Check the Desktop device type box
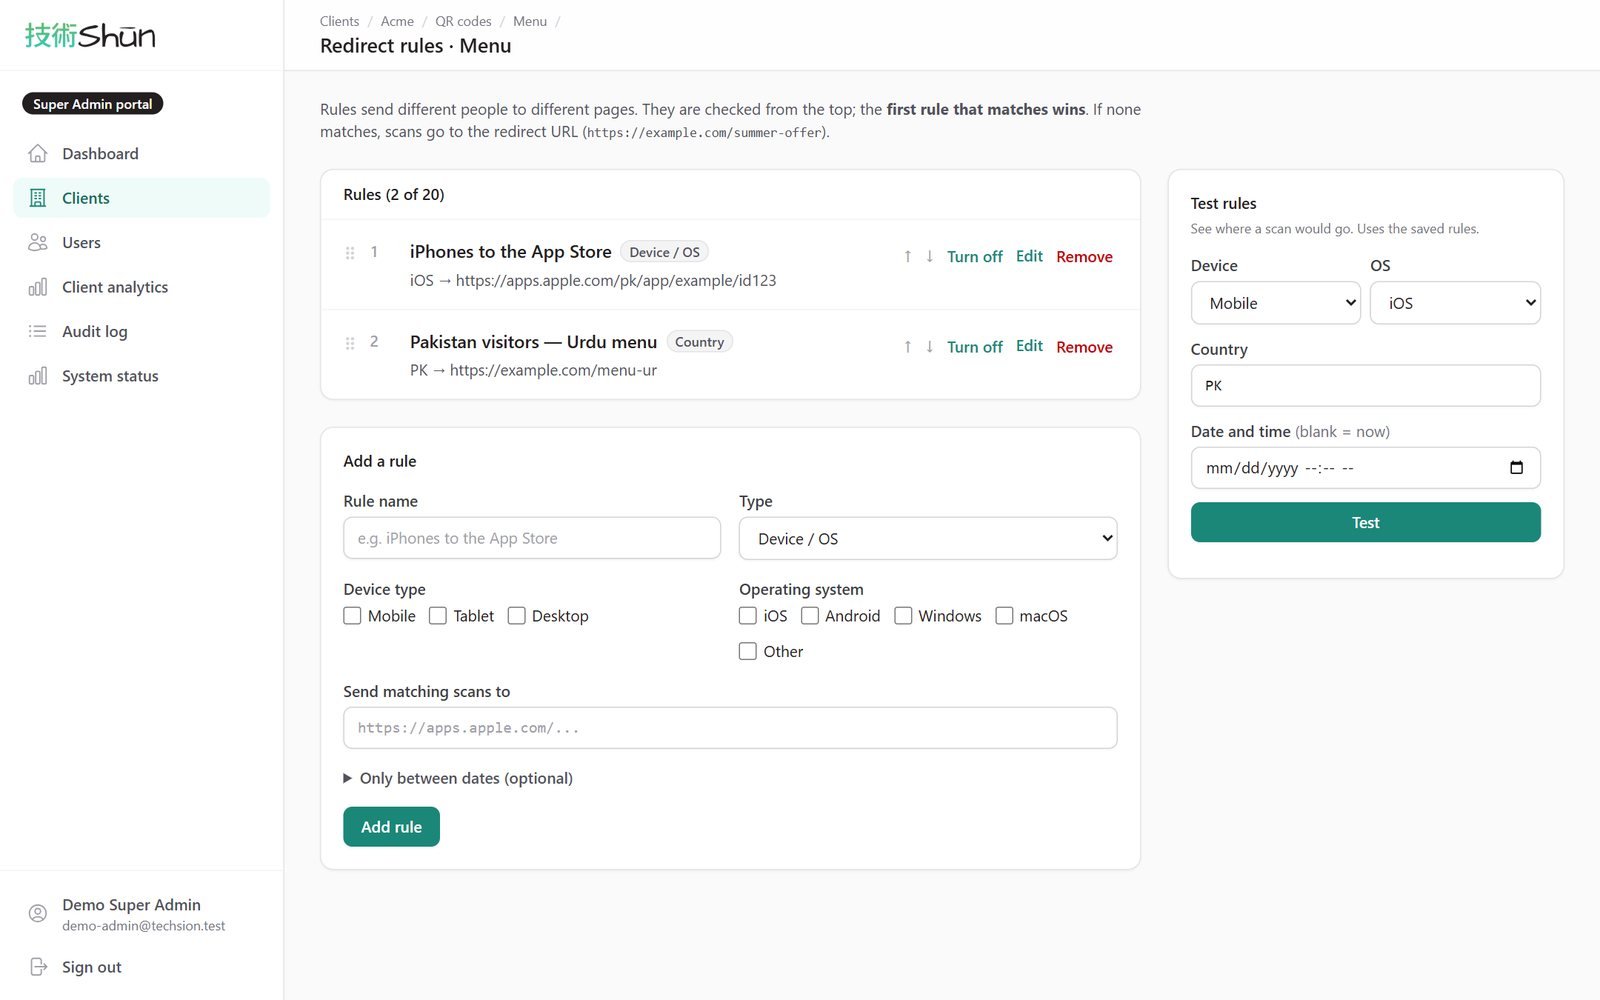The width and height of the screenshot is (1600, 1000). tap(517, 616)
